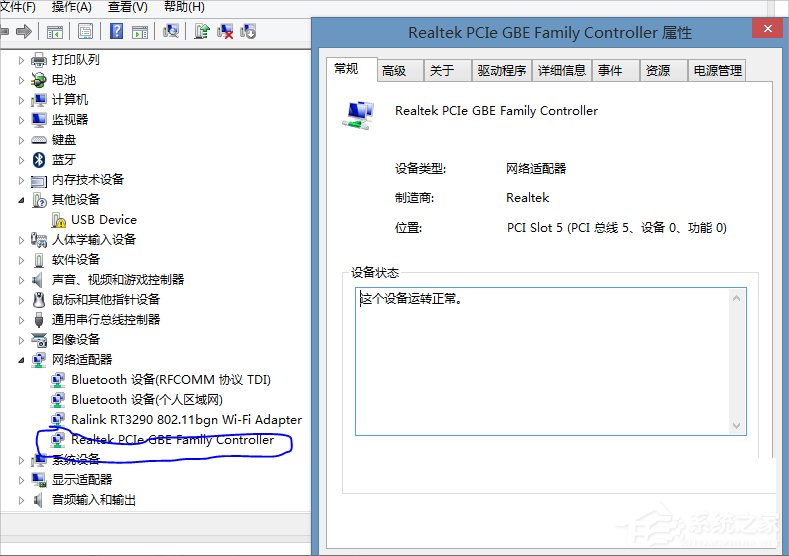Select Realtek PCIe GBE Family Controller in tree
The width and height of the screenshot is (789, 556).
(x=172, y=440)
